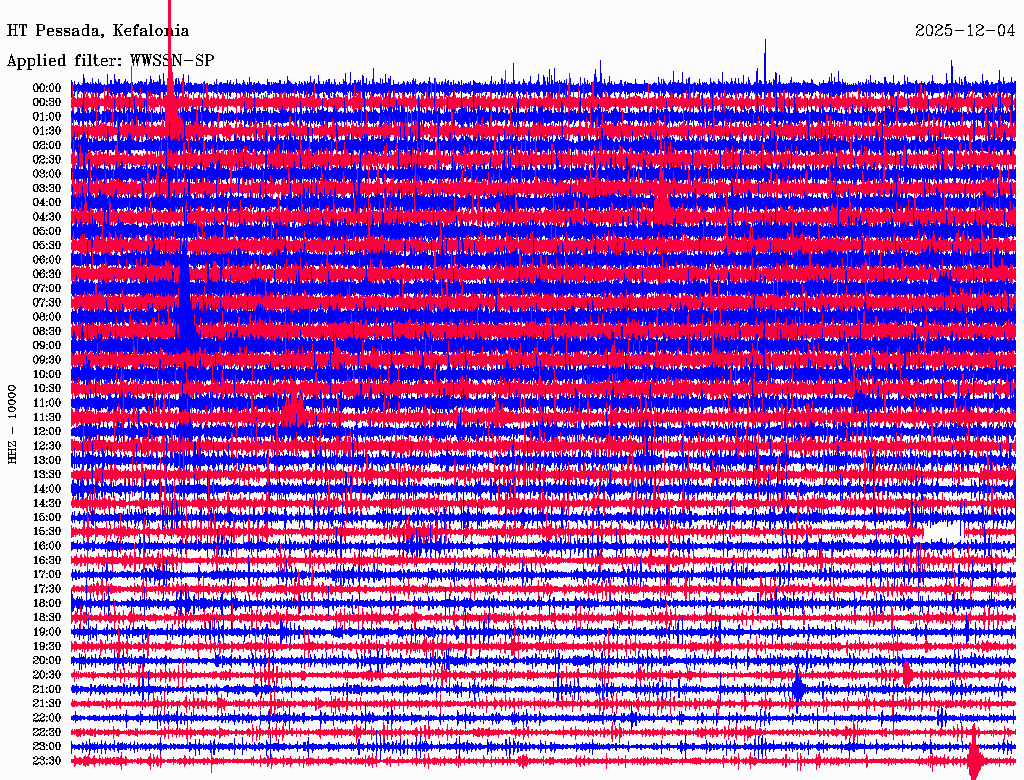Click the red seismic event on the 11:30 trace
This screenshot has width=1024, height=780.
(x=293, y=412)
